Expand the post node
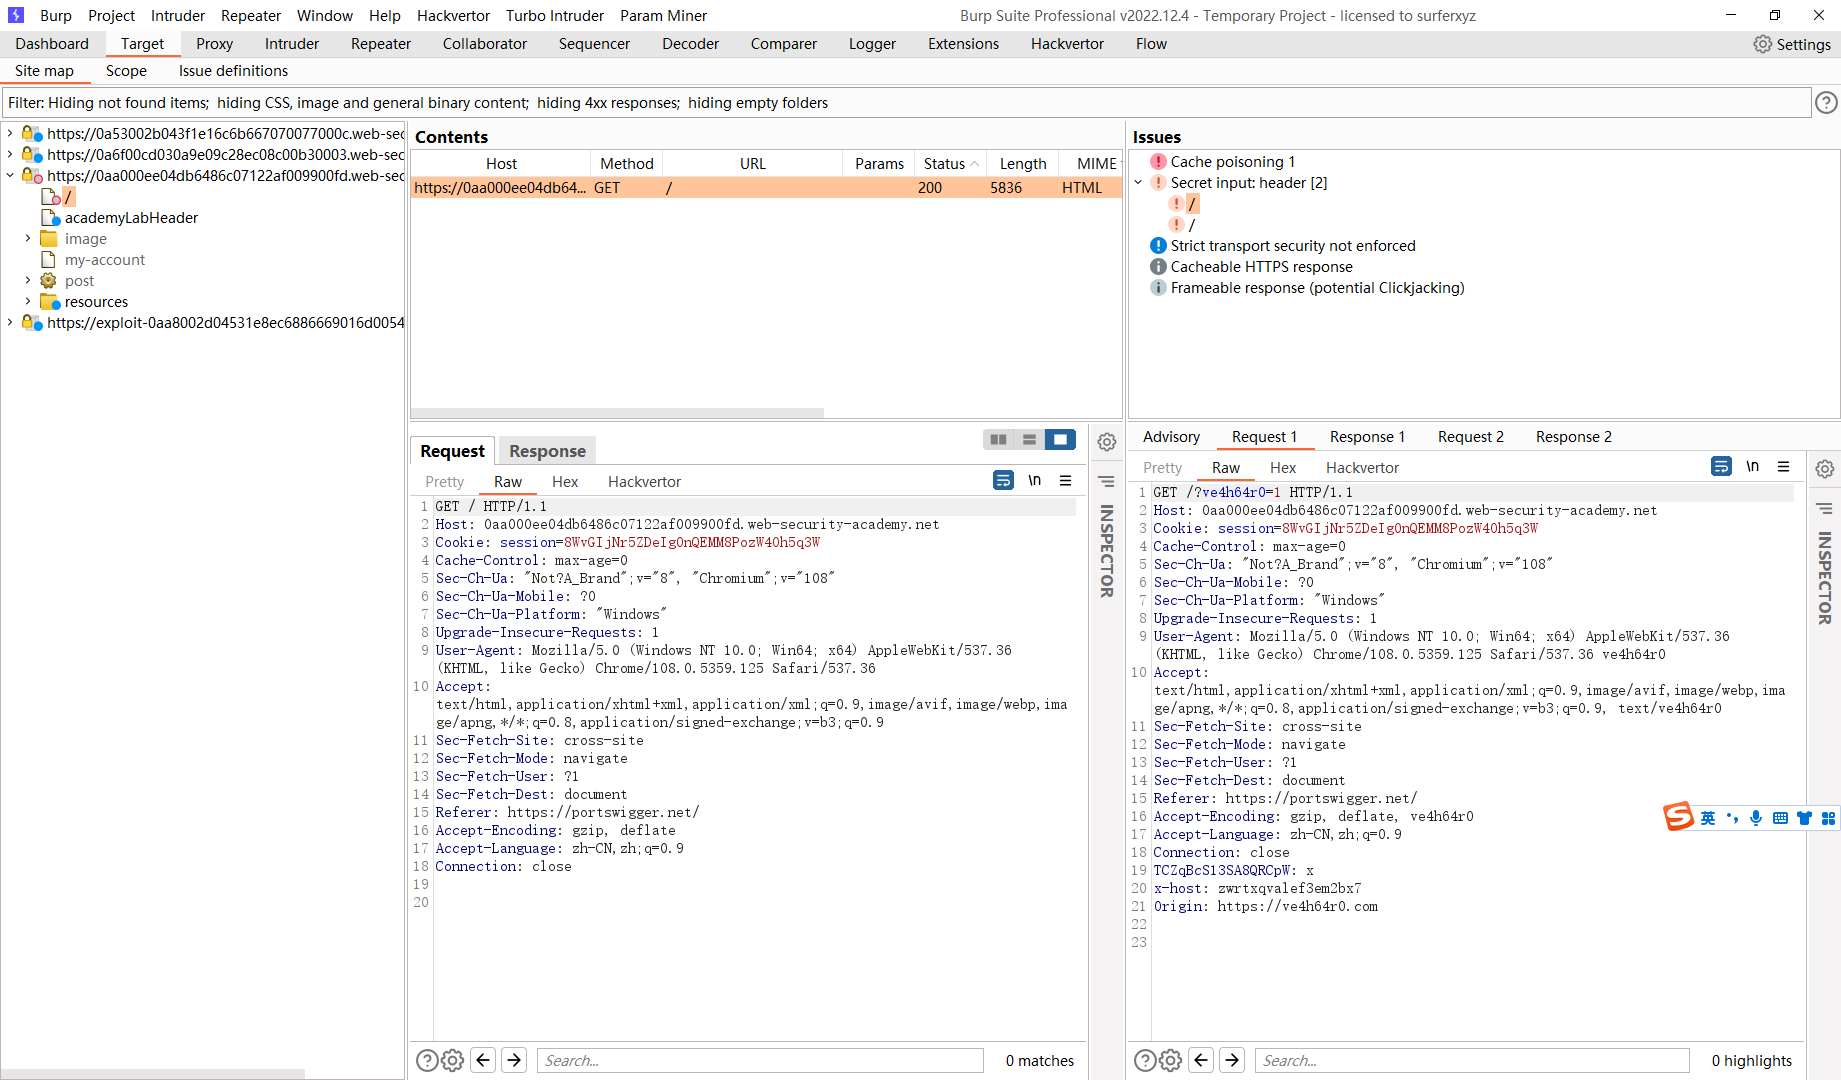This screenshot has width=1841, height=1080. [x=28, y=280]
